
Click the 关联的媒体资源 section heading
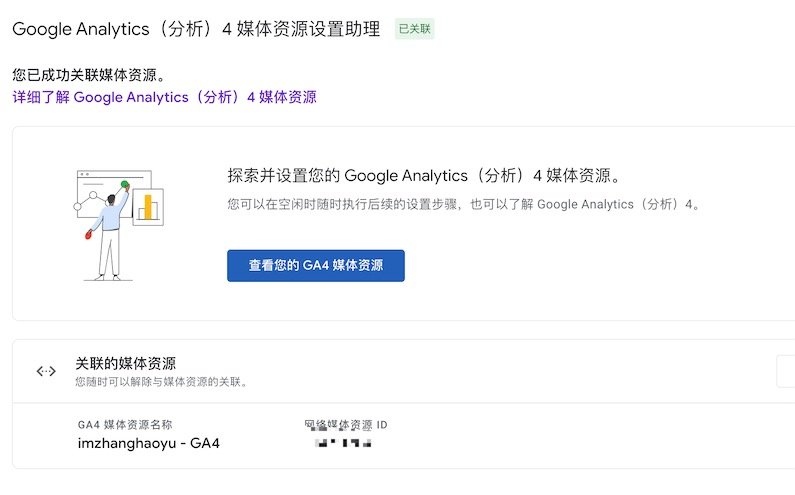[126, 363]
